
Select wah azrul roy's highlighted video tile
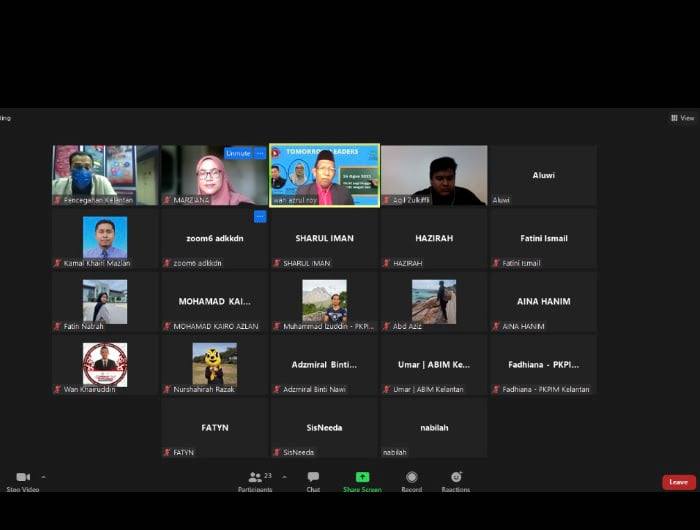coord(324,175)
